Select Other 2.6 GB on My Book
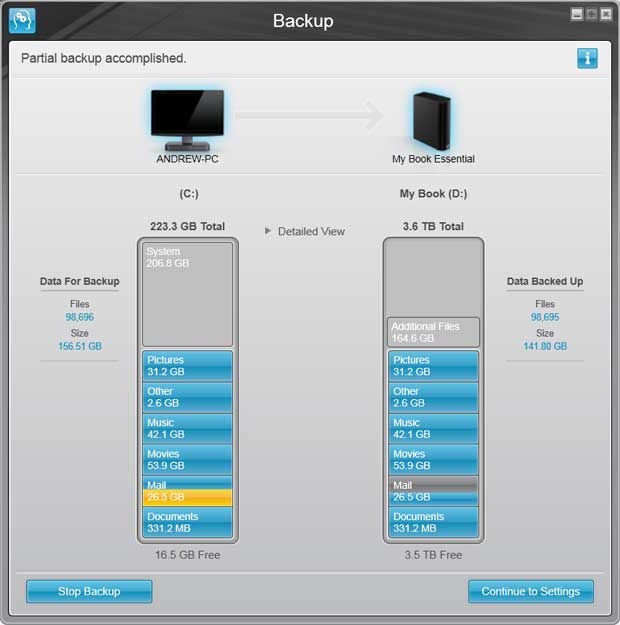The height and width of the screenshot is (625, 620). pos(433,397)
